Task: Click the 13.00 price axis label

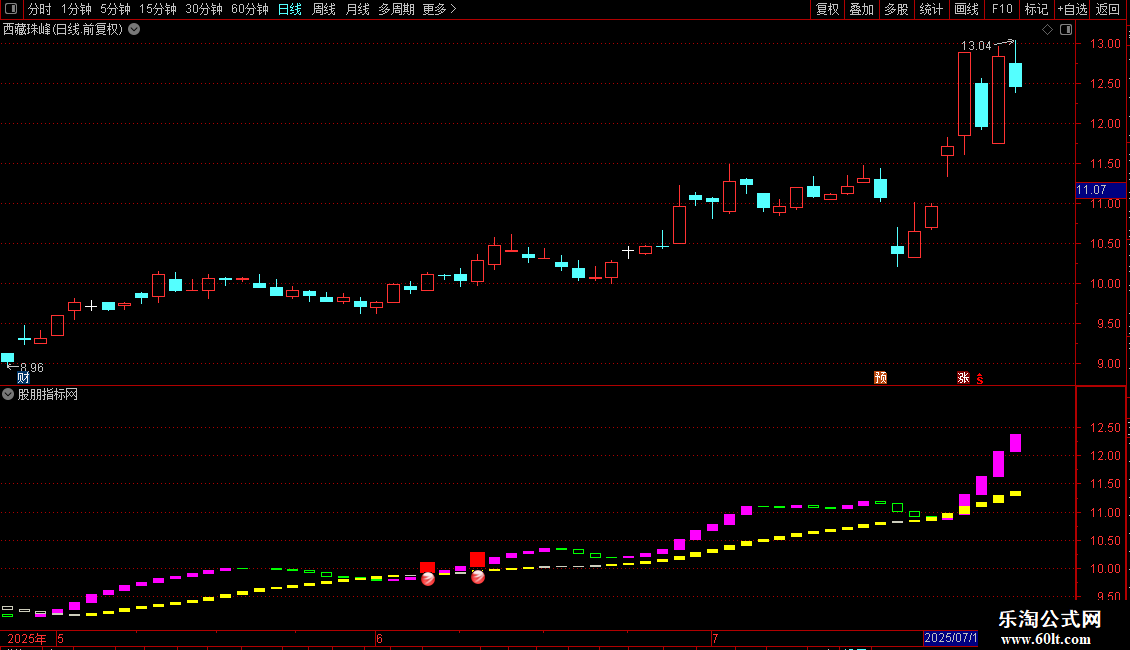Action: coord(1105,44)
